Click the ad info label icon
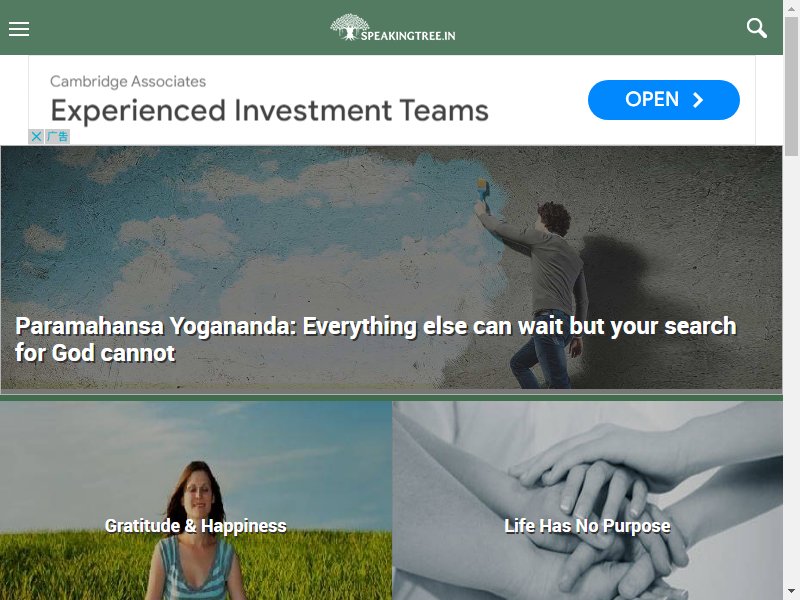Screen dimensions: 800x600 (x=57, y=136)
